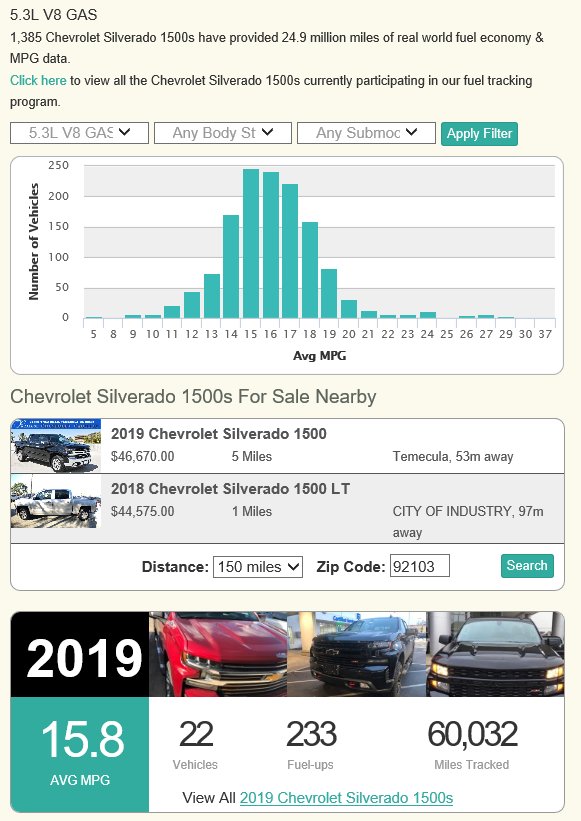Open the 2018 Chevrolet Silverado 1500 LT listing title
The height and width of the screenshot is (821, 581).
tap(230, 489)
